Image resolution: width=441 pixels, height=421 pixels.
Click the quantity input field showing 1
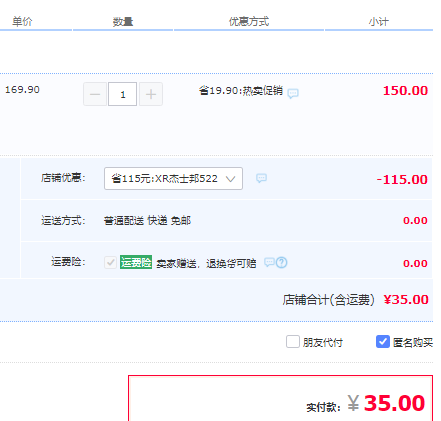pos(123,94)
